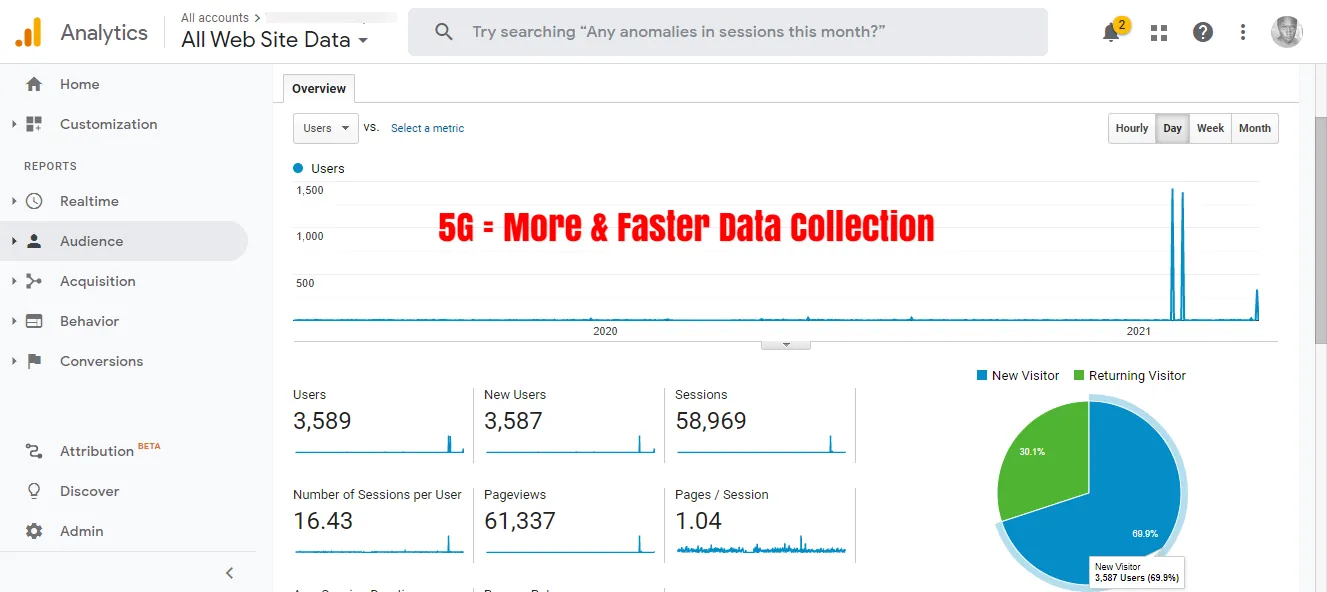Screen dimensions: 1327x592
Task: Click the Google apps grid icon
Action: click(1158, 31)
